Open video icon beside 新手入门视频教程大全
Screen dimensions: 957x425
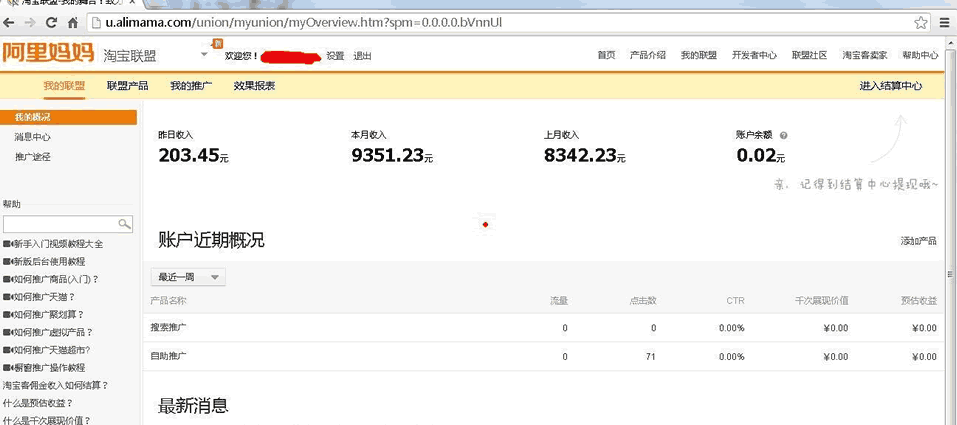point(8,244)
